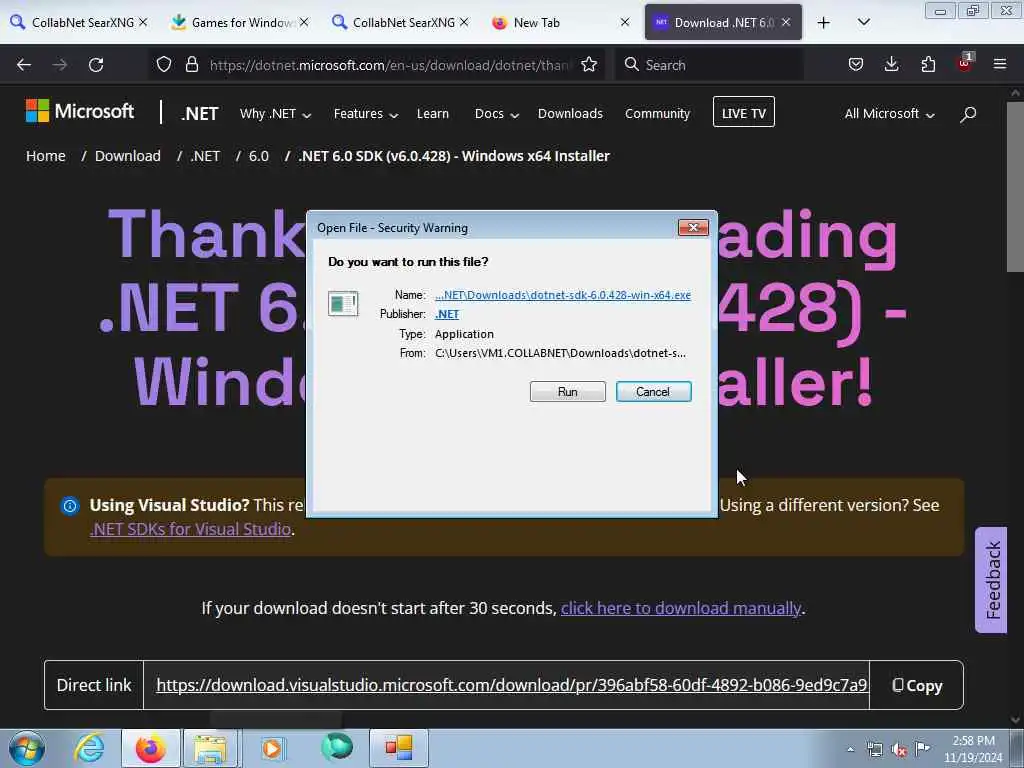Image resolution: width=1024 pixels, height=768 pixels.
Task: Click the Run button in security dialog
Action: 568,391
